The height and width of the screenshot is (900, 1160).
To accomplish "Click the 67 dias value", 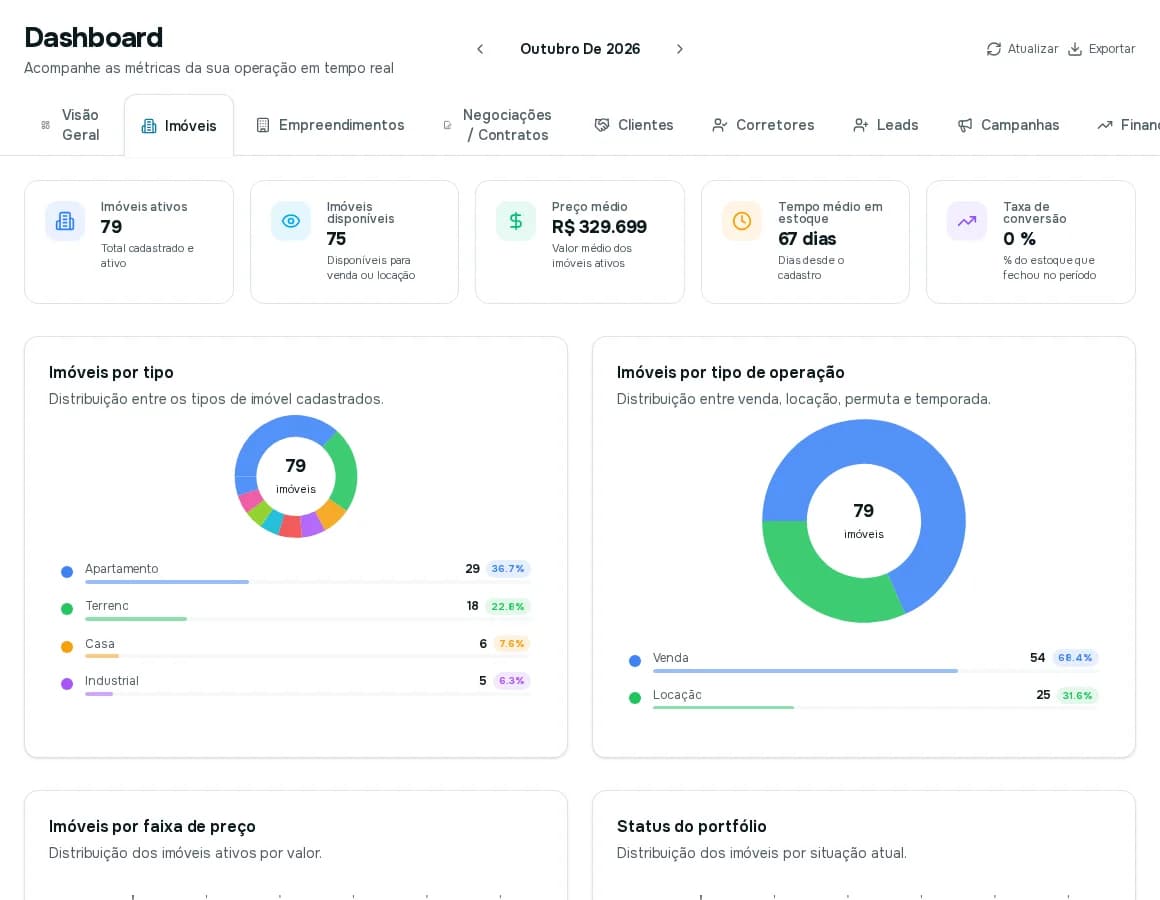I will pos(807,239).
